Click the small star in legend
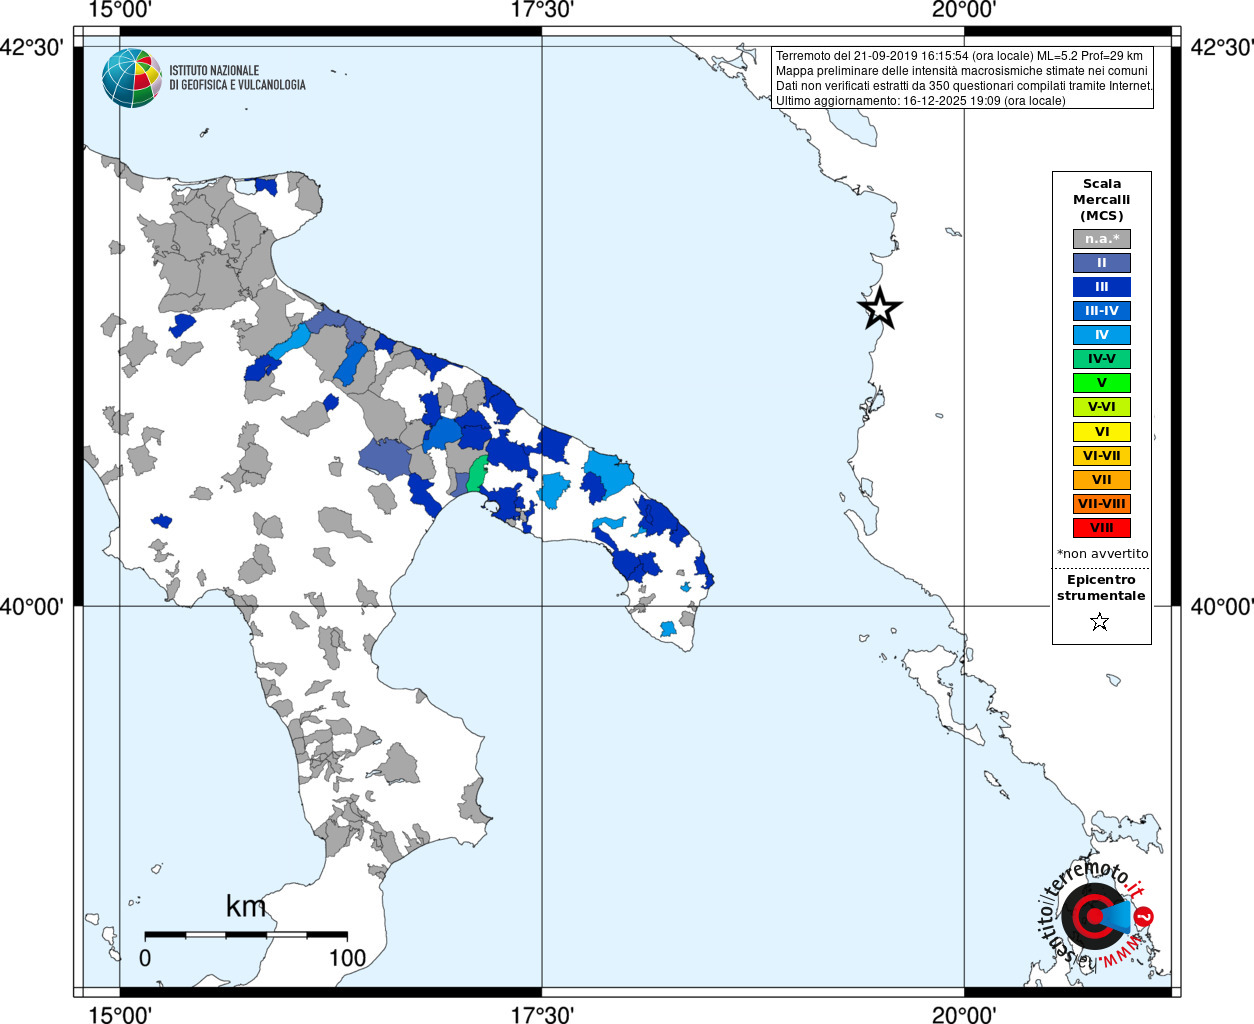Viewport: 1254px width, 1024px height. (x=1100, y=622)
